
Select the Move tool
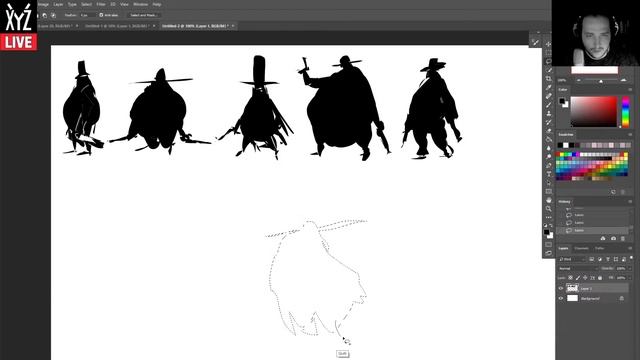click(548, 44)
